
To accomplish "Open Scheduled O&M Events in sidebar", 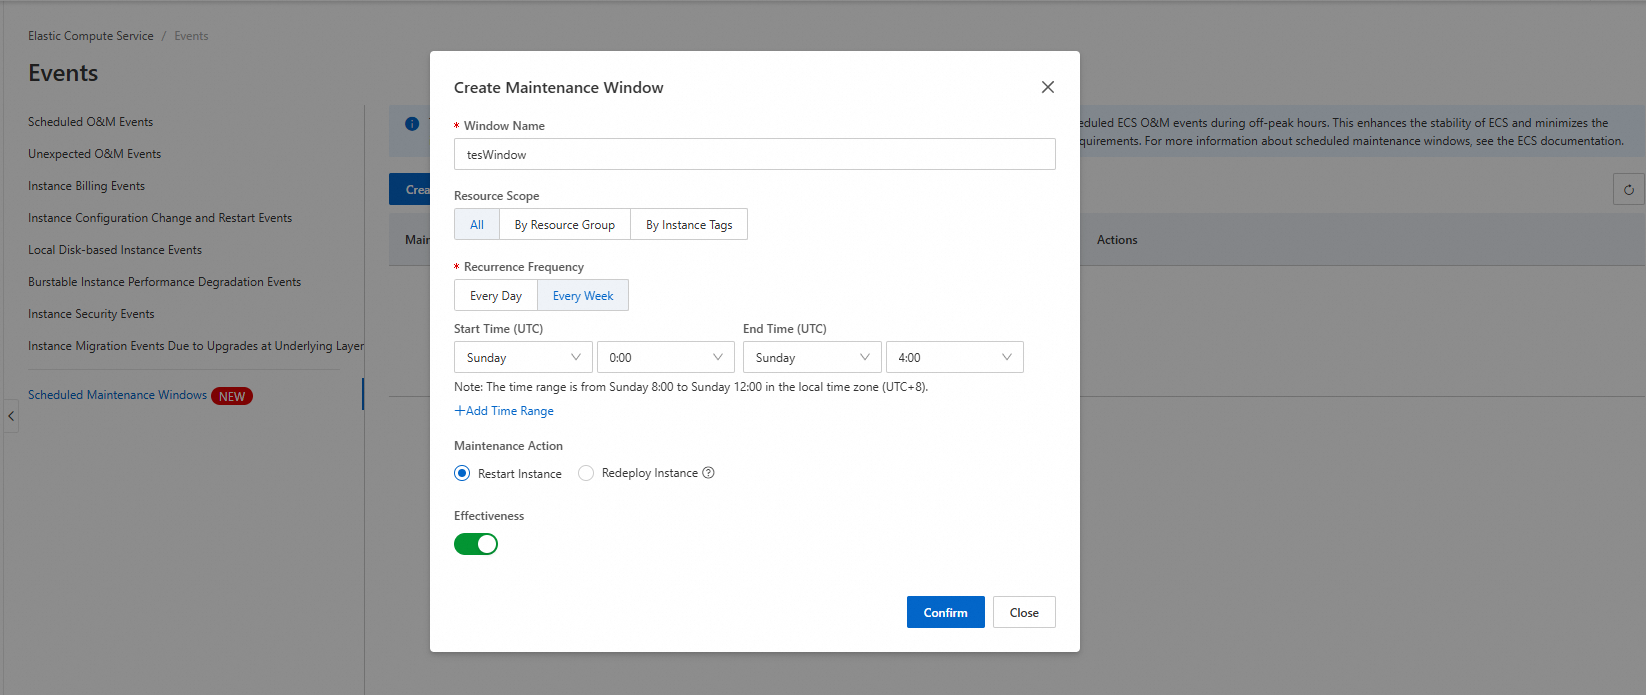I will tap(90, 122).
